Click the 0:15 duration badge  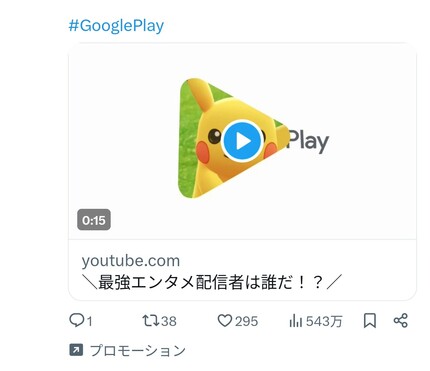[x=94, y=220]
